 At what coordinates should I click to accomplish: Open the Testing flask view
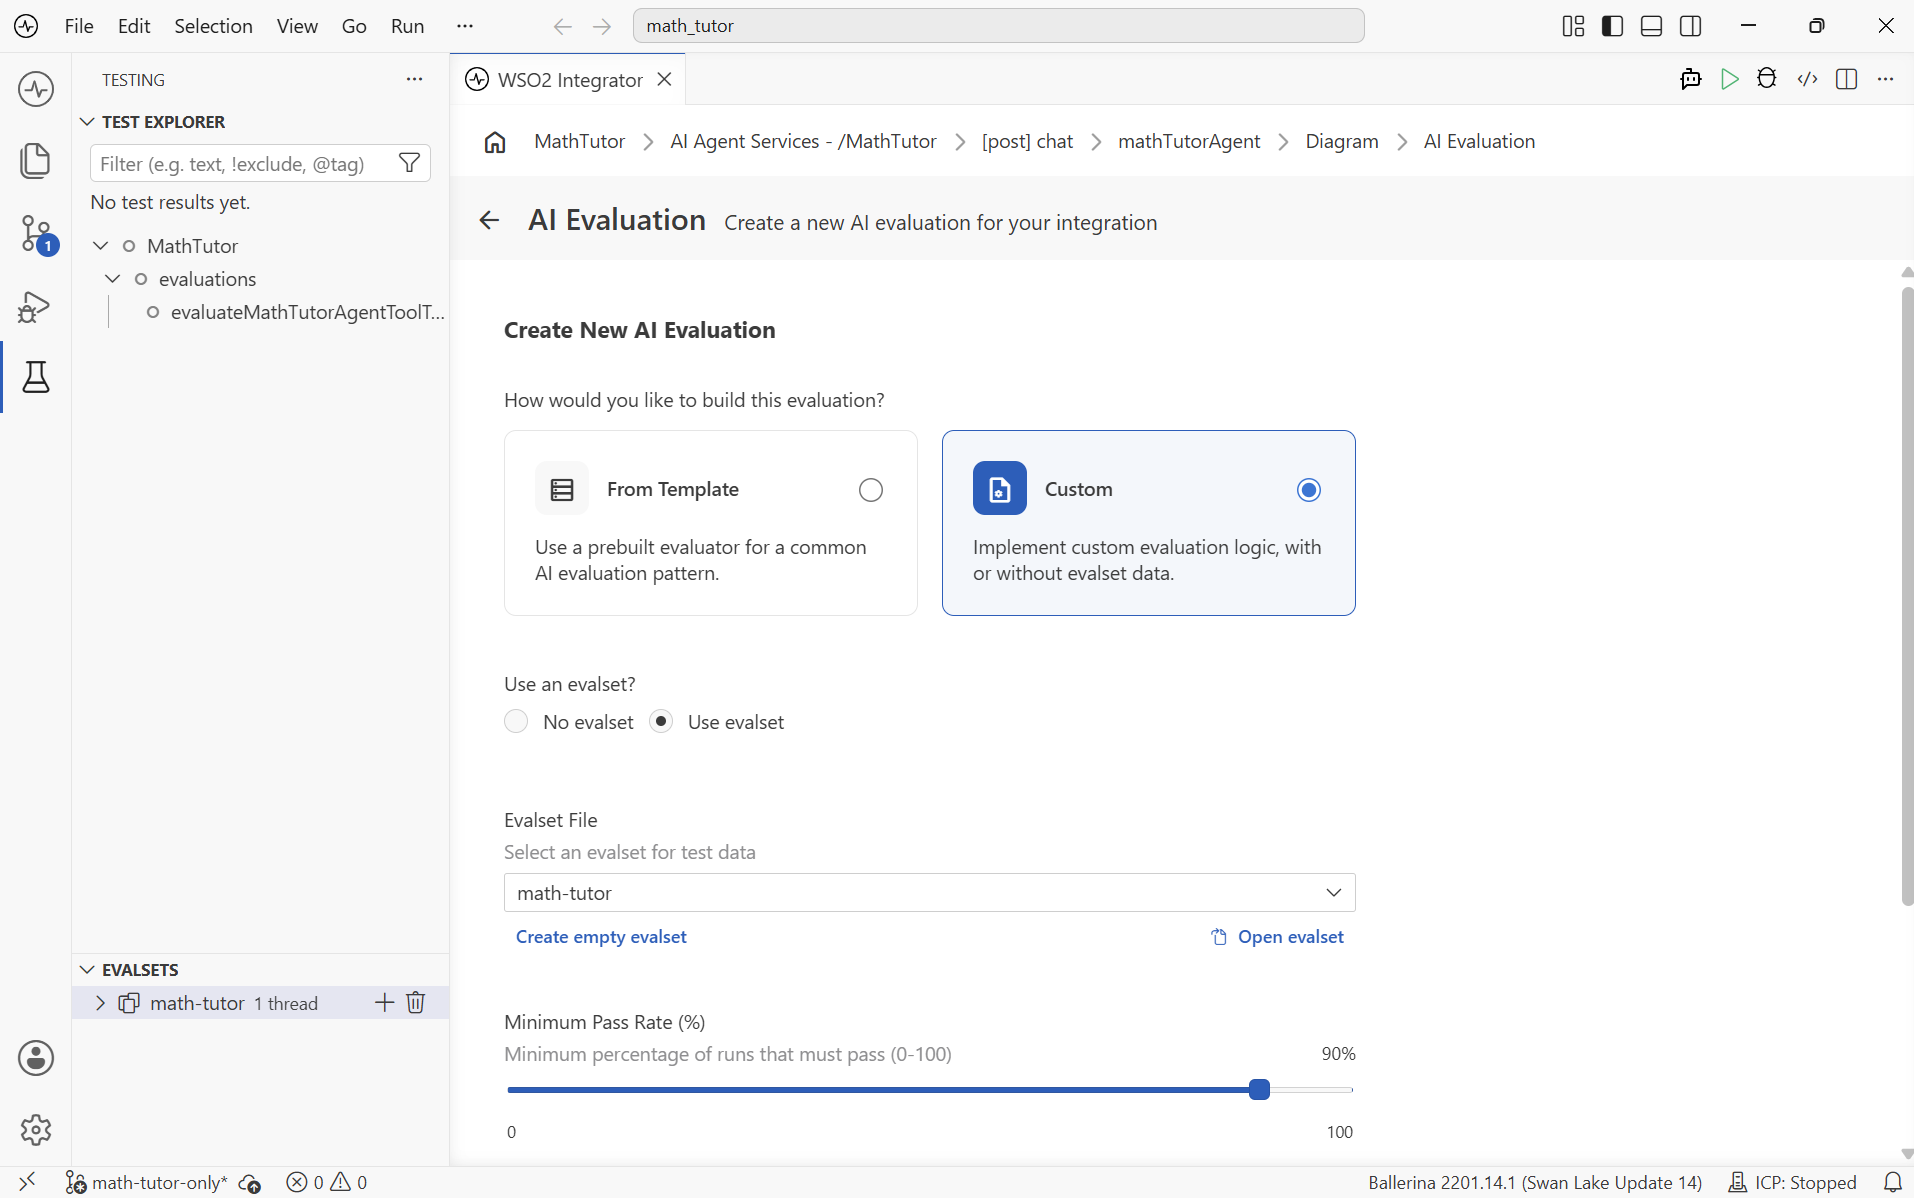point(36,377)
